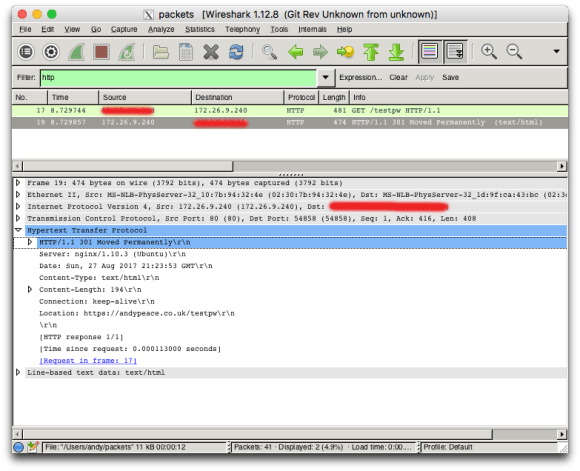Screen dimensions: 580x471
Task: Save this capture file icon
Action: [x=186, y=51]
